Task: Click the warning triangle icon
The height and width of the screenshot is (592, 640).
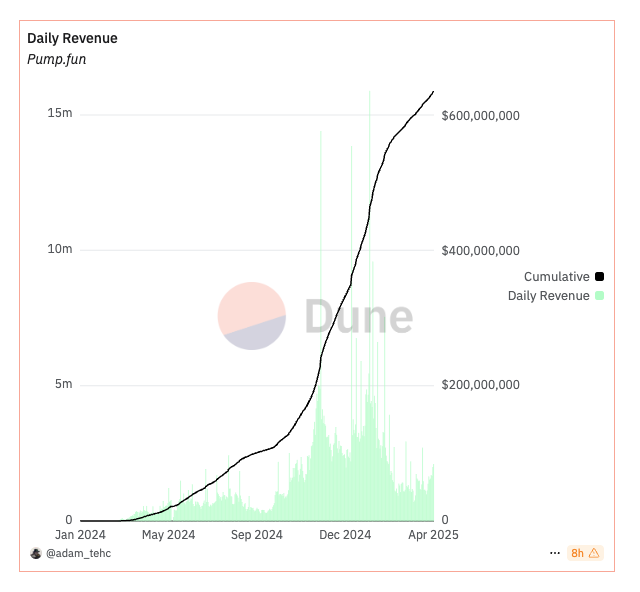Action: coord(594,553)
